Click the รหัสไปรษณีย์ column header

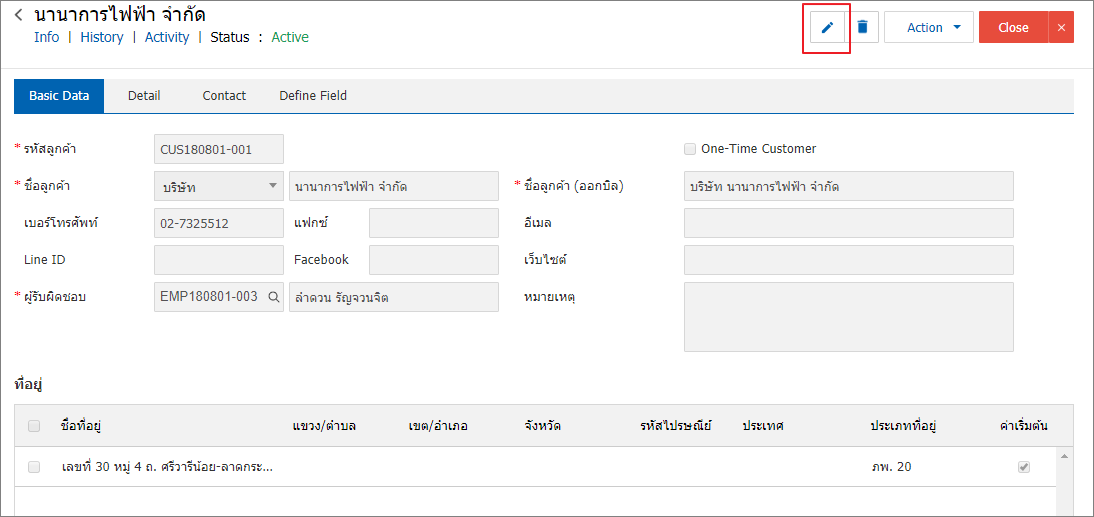(675, 426)
